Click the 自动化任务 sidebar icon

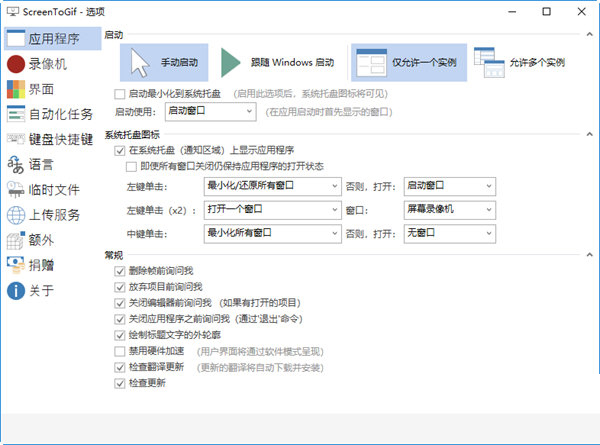(16, 114)
